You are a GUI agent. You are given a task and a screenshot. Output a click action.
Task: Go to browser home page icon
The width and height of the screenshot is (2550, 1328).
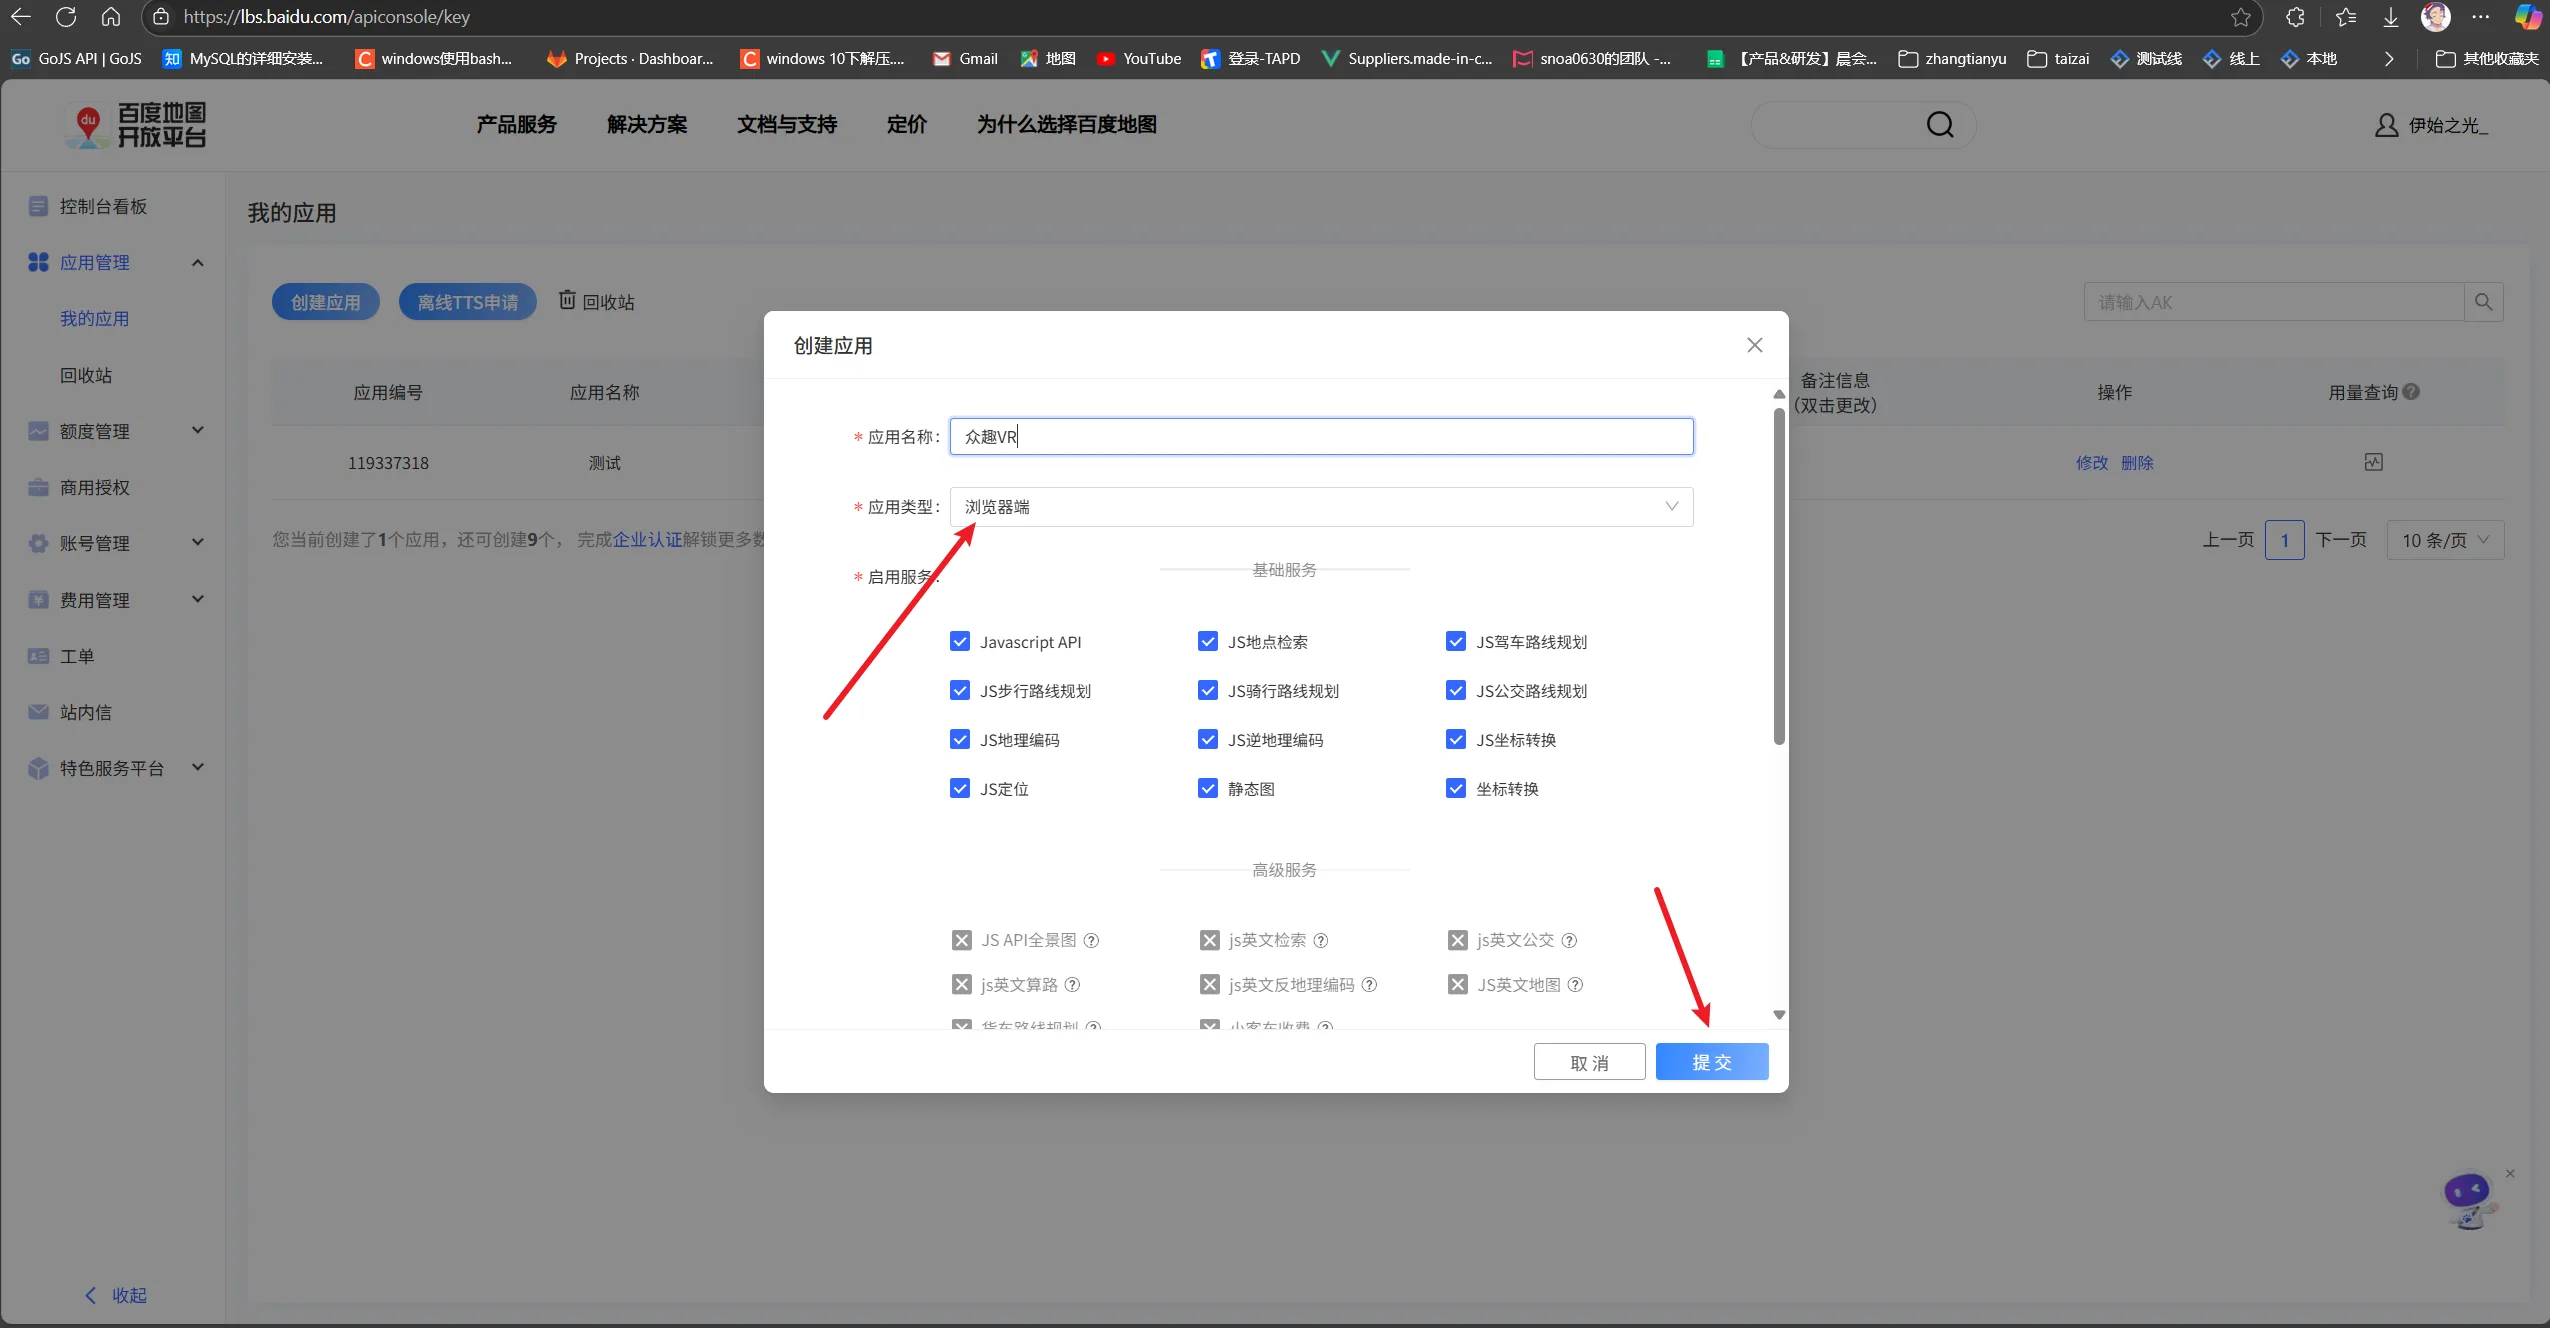pos(111,17)
